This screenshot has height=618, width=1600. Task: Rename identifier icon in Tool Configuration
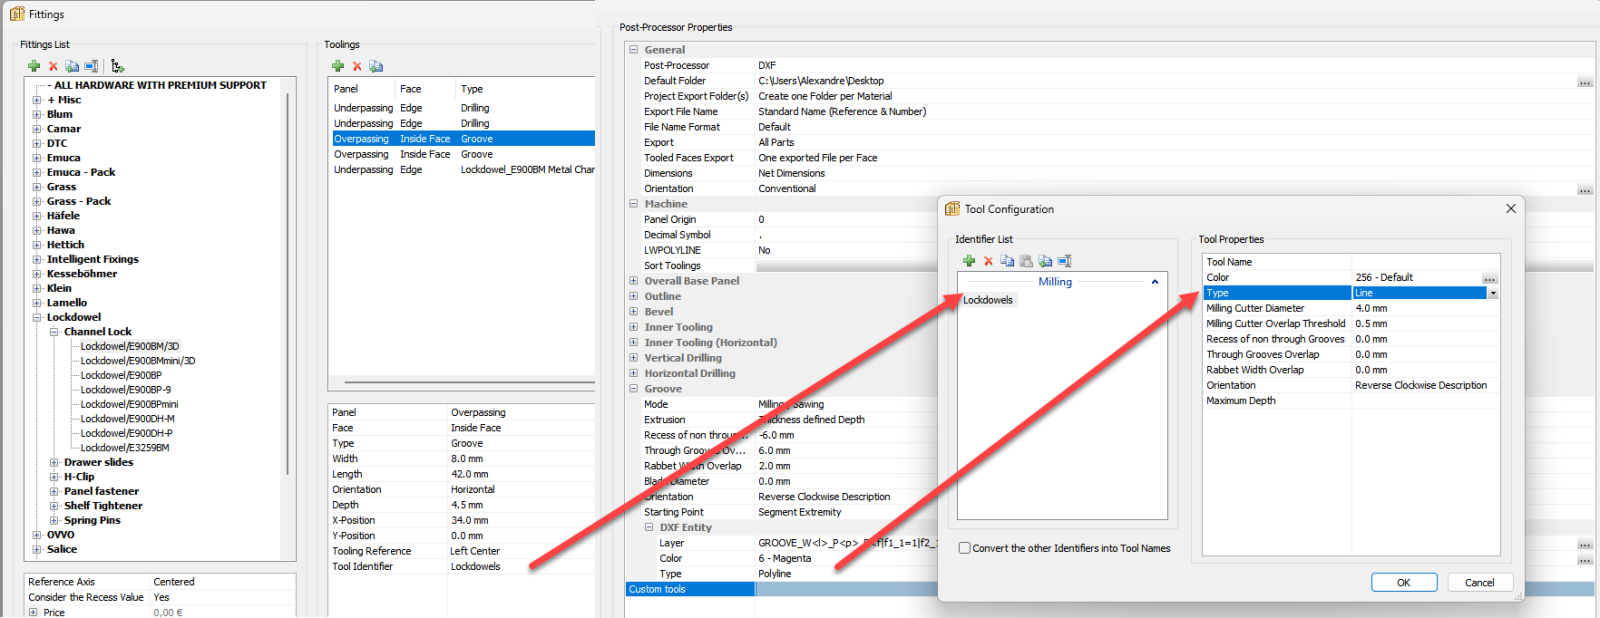click(1064, 261)
